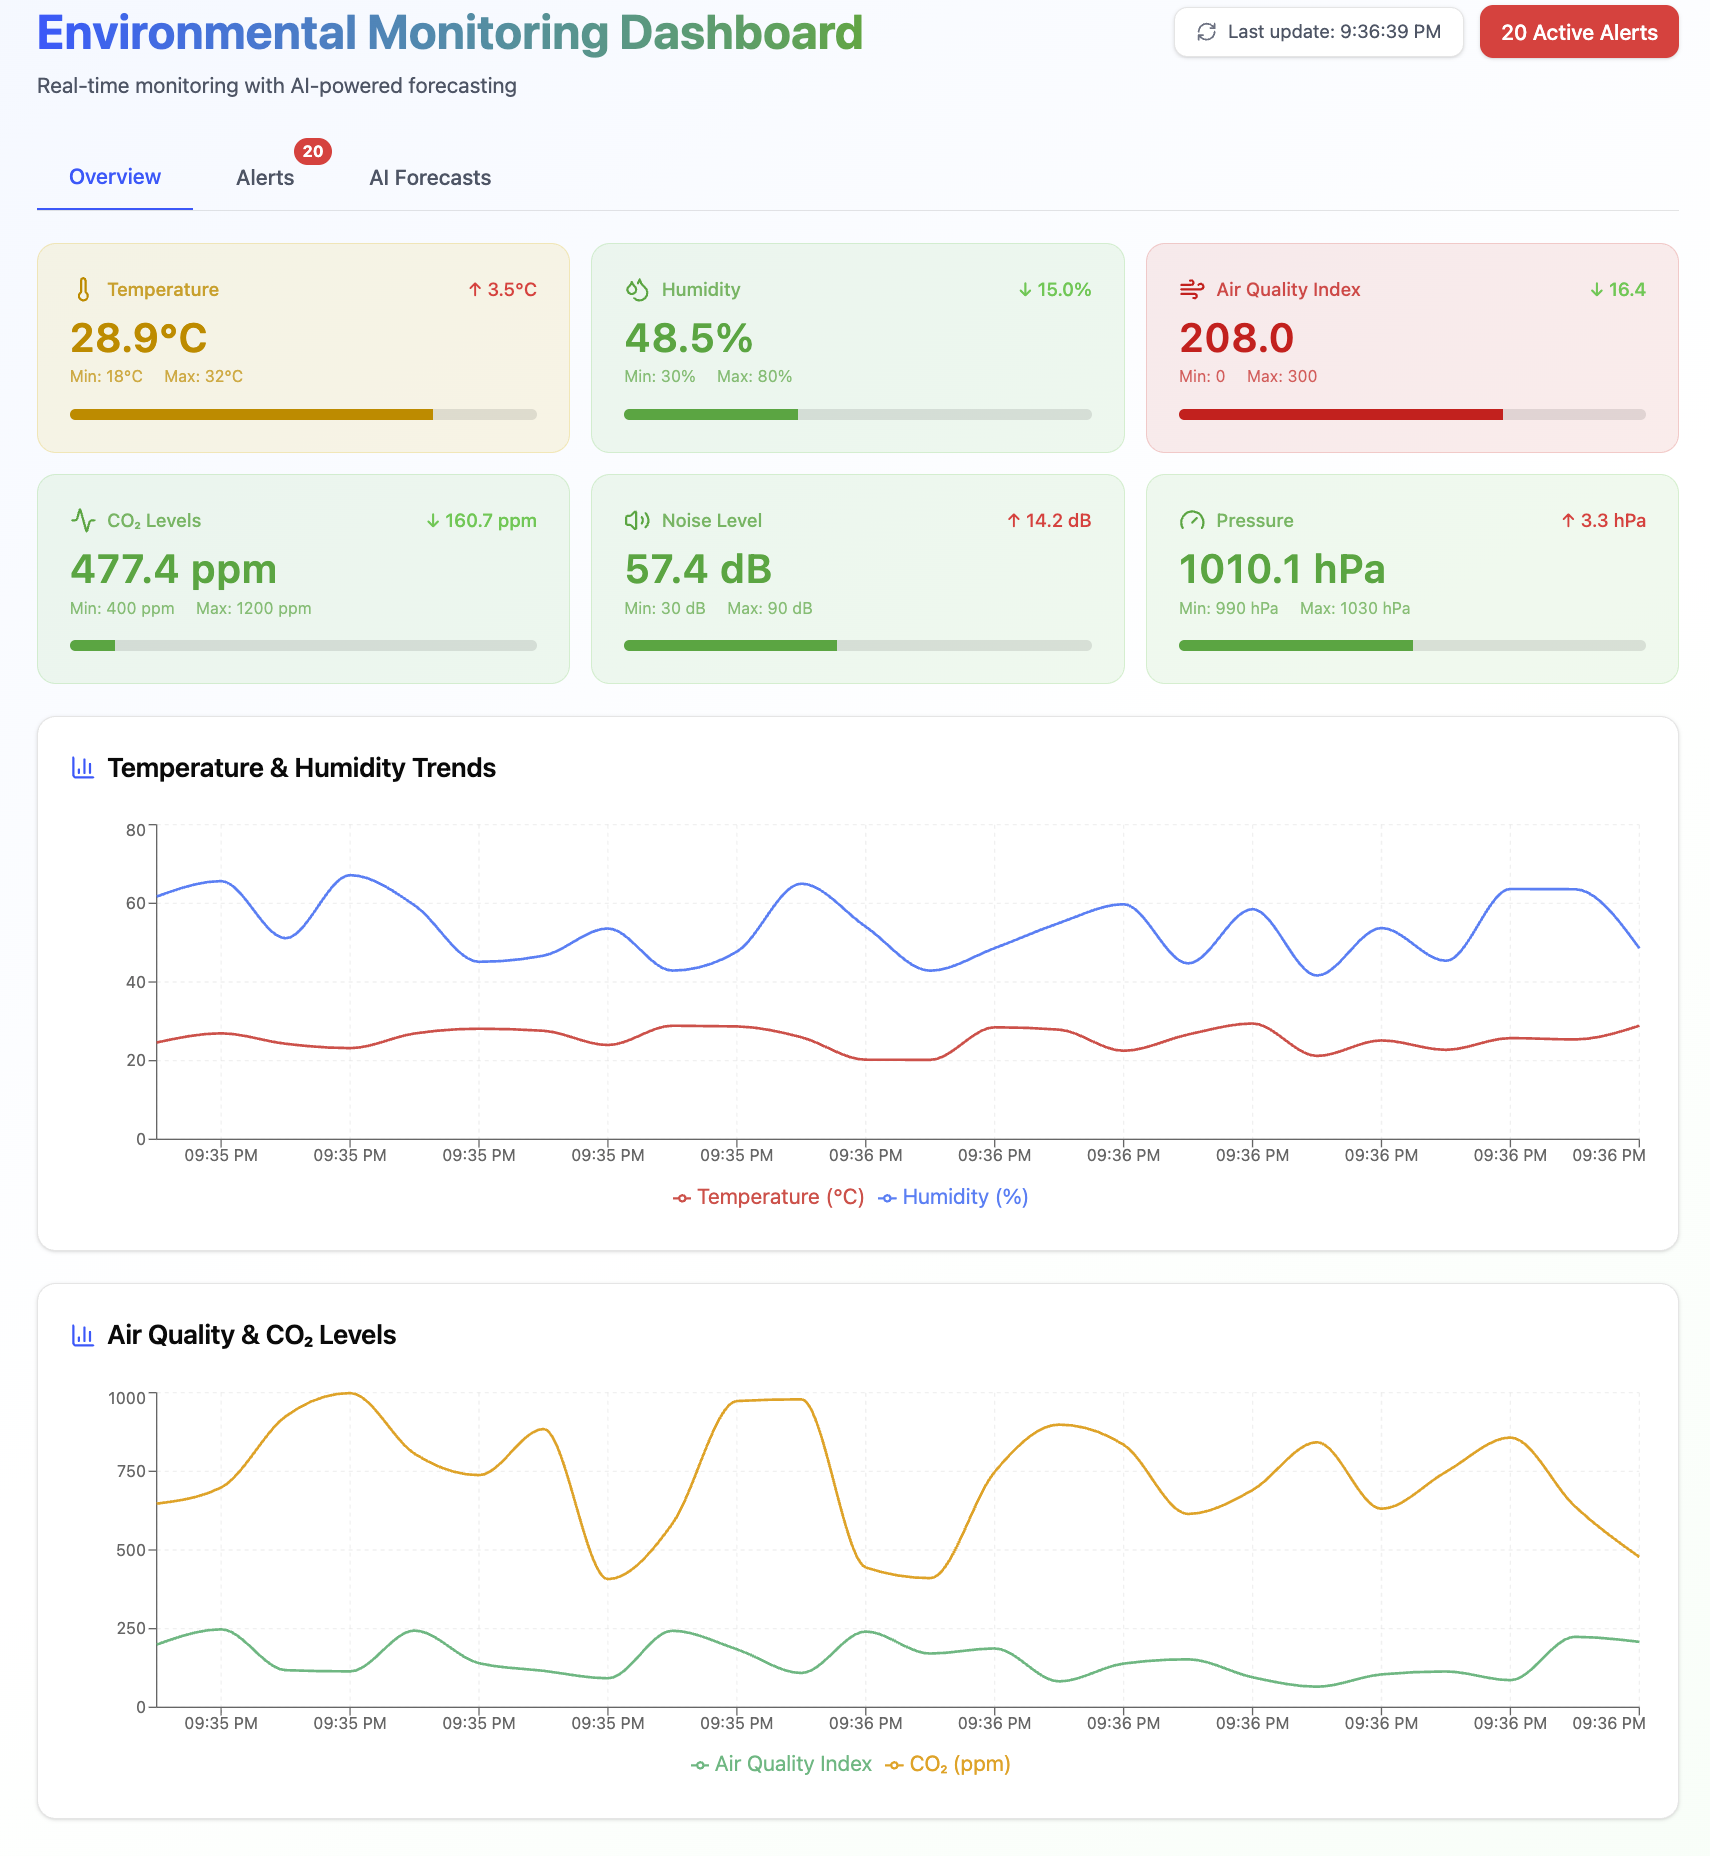Click the refresh icon next to last update time
The width and height of the screenshot is (1710, 1856).
coord(1205,31)
